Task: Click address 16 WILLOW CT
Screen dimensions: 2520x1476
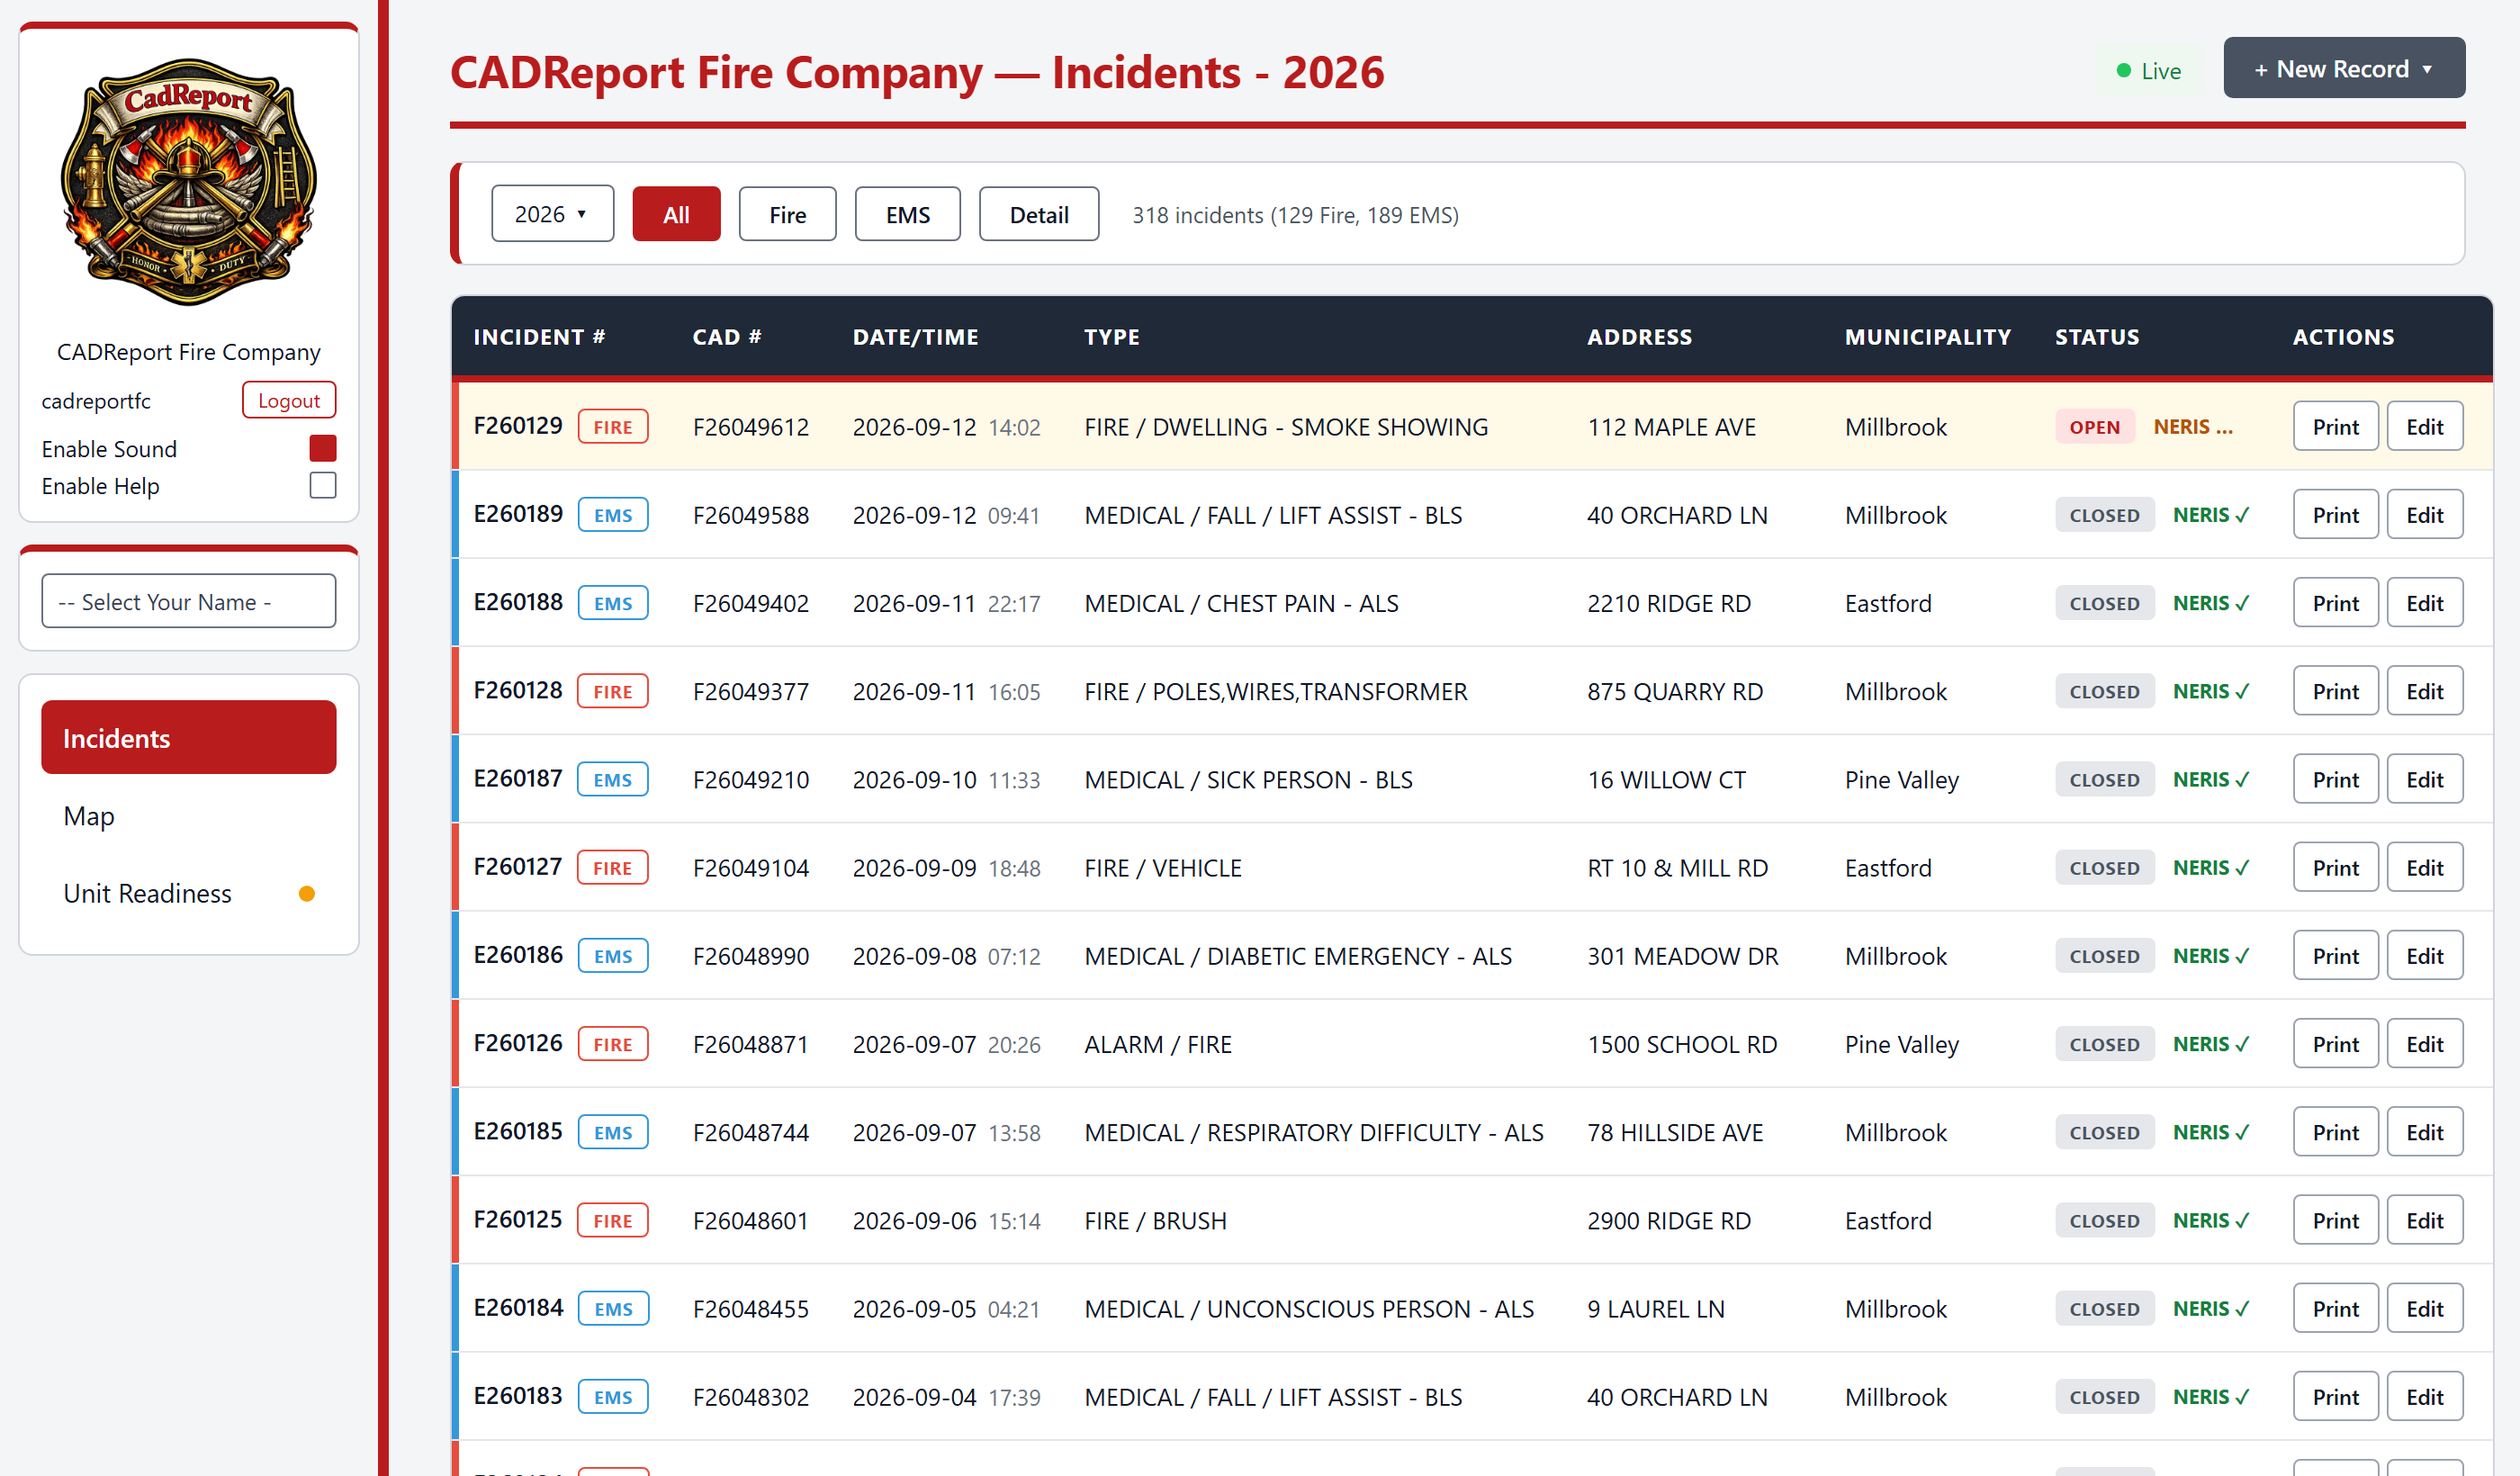Action: tap(1666, 780)
